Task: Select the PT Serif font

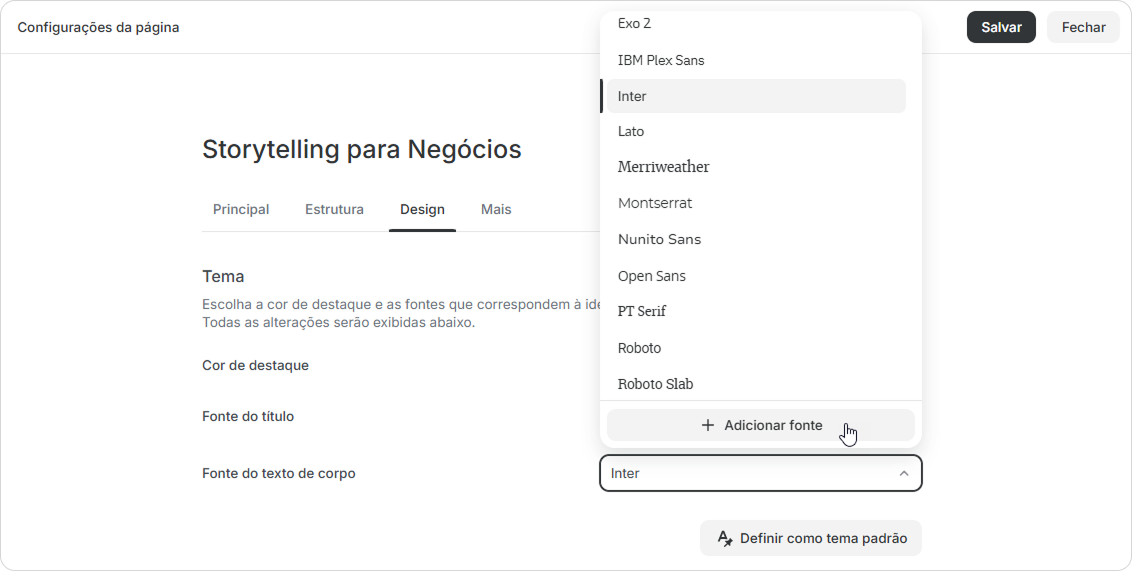Action: click(756, 311)
